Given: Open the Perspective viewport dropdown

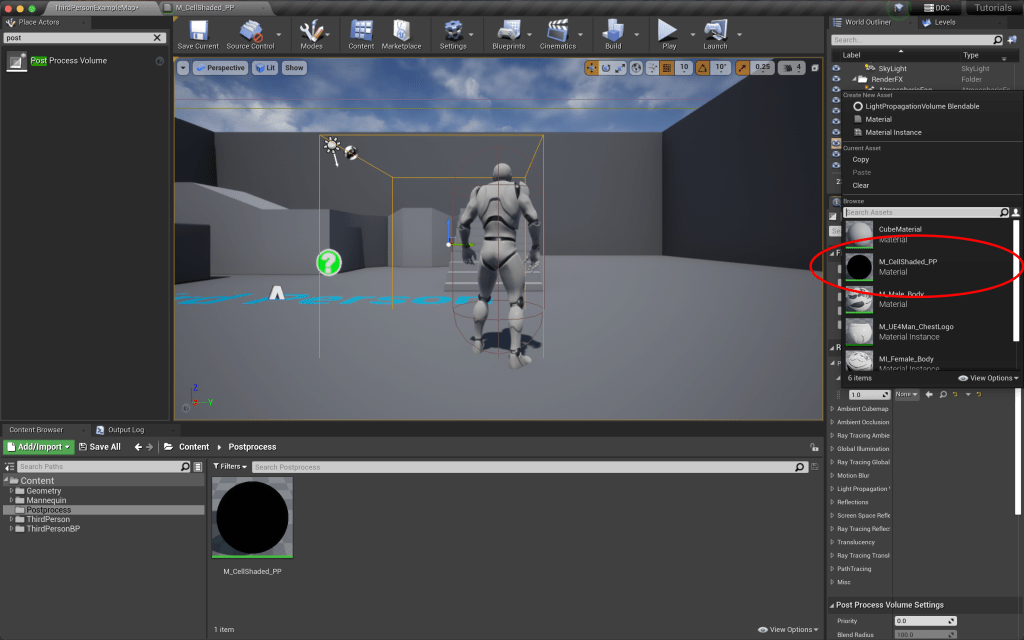Looking at the screenshot, I should tap(220, 68).
